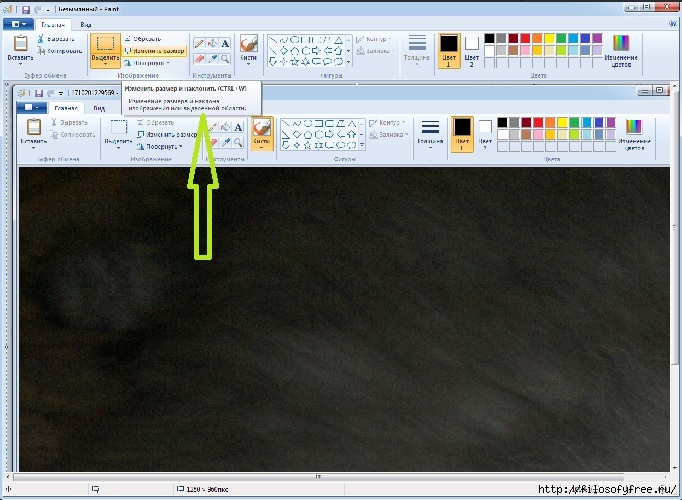Open the Заливка dropdown in outer ribbon

coord(375,51)
